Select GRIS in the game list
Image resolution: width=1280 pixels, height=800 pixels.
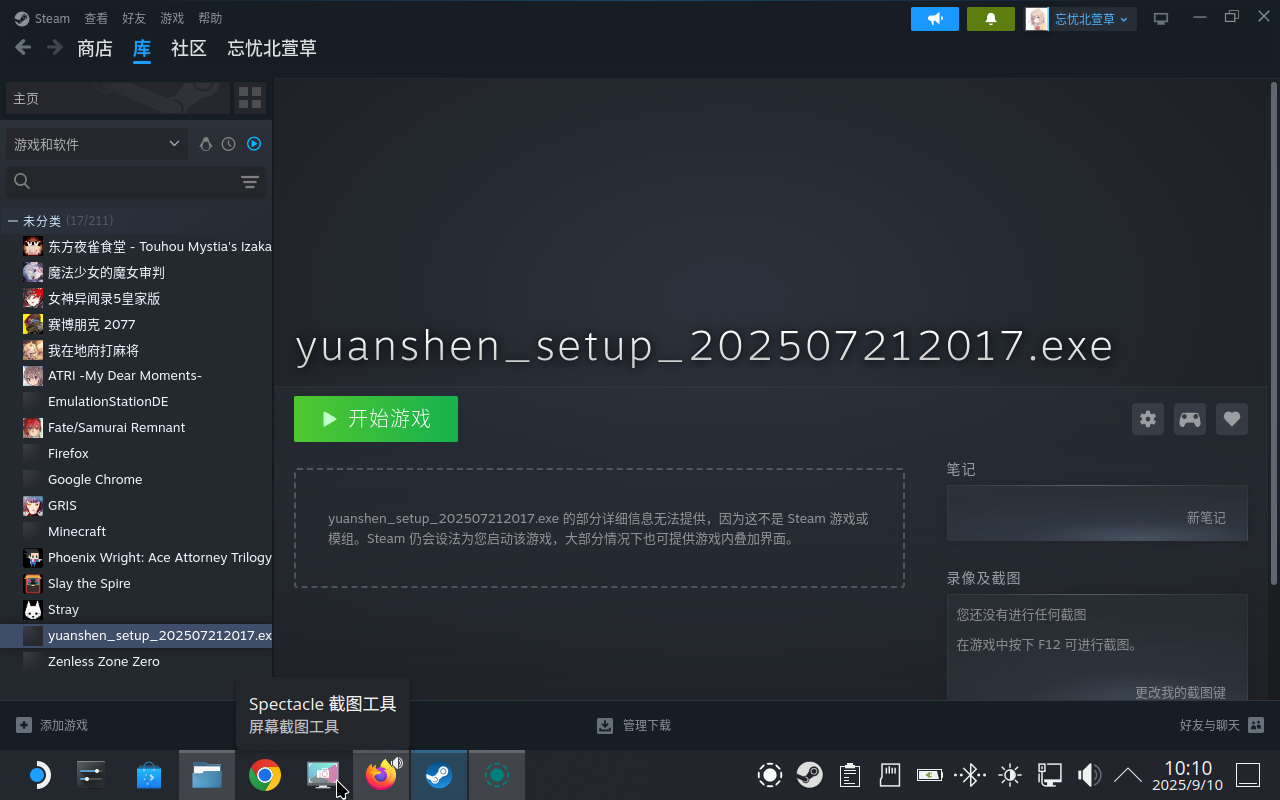tap(138, 506)
